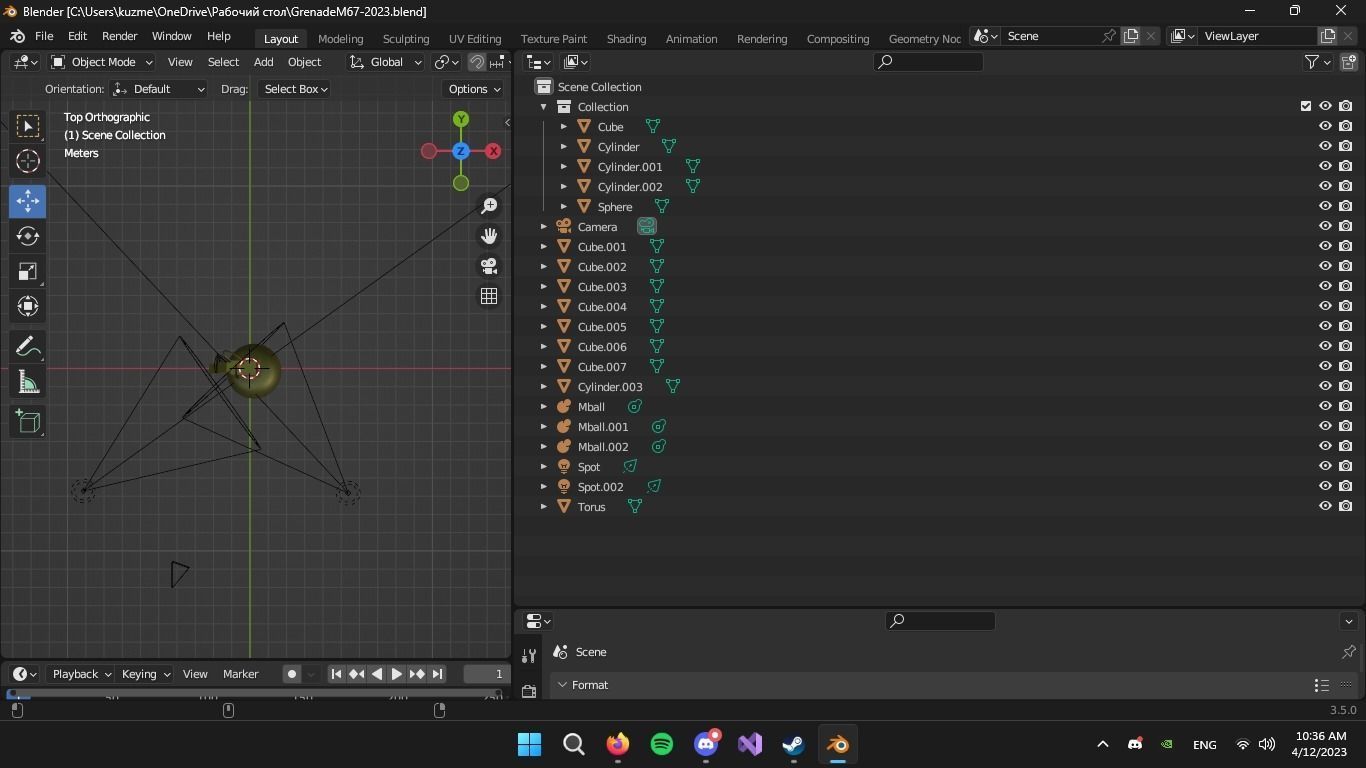Pin the Scene properties panel
This screenshot has height=768, width=1366.
tap(1348, 652)
